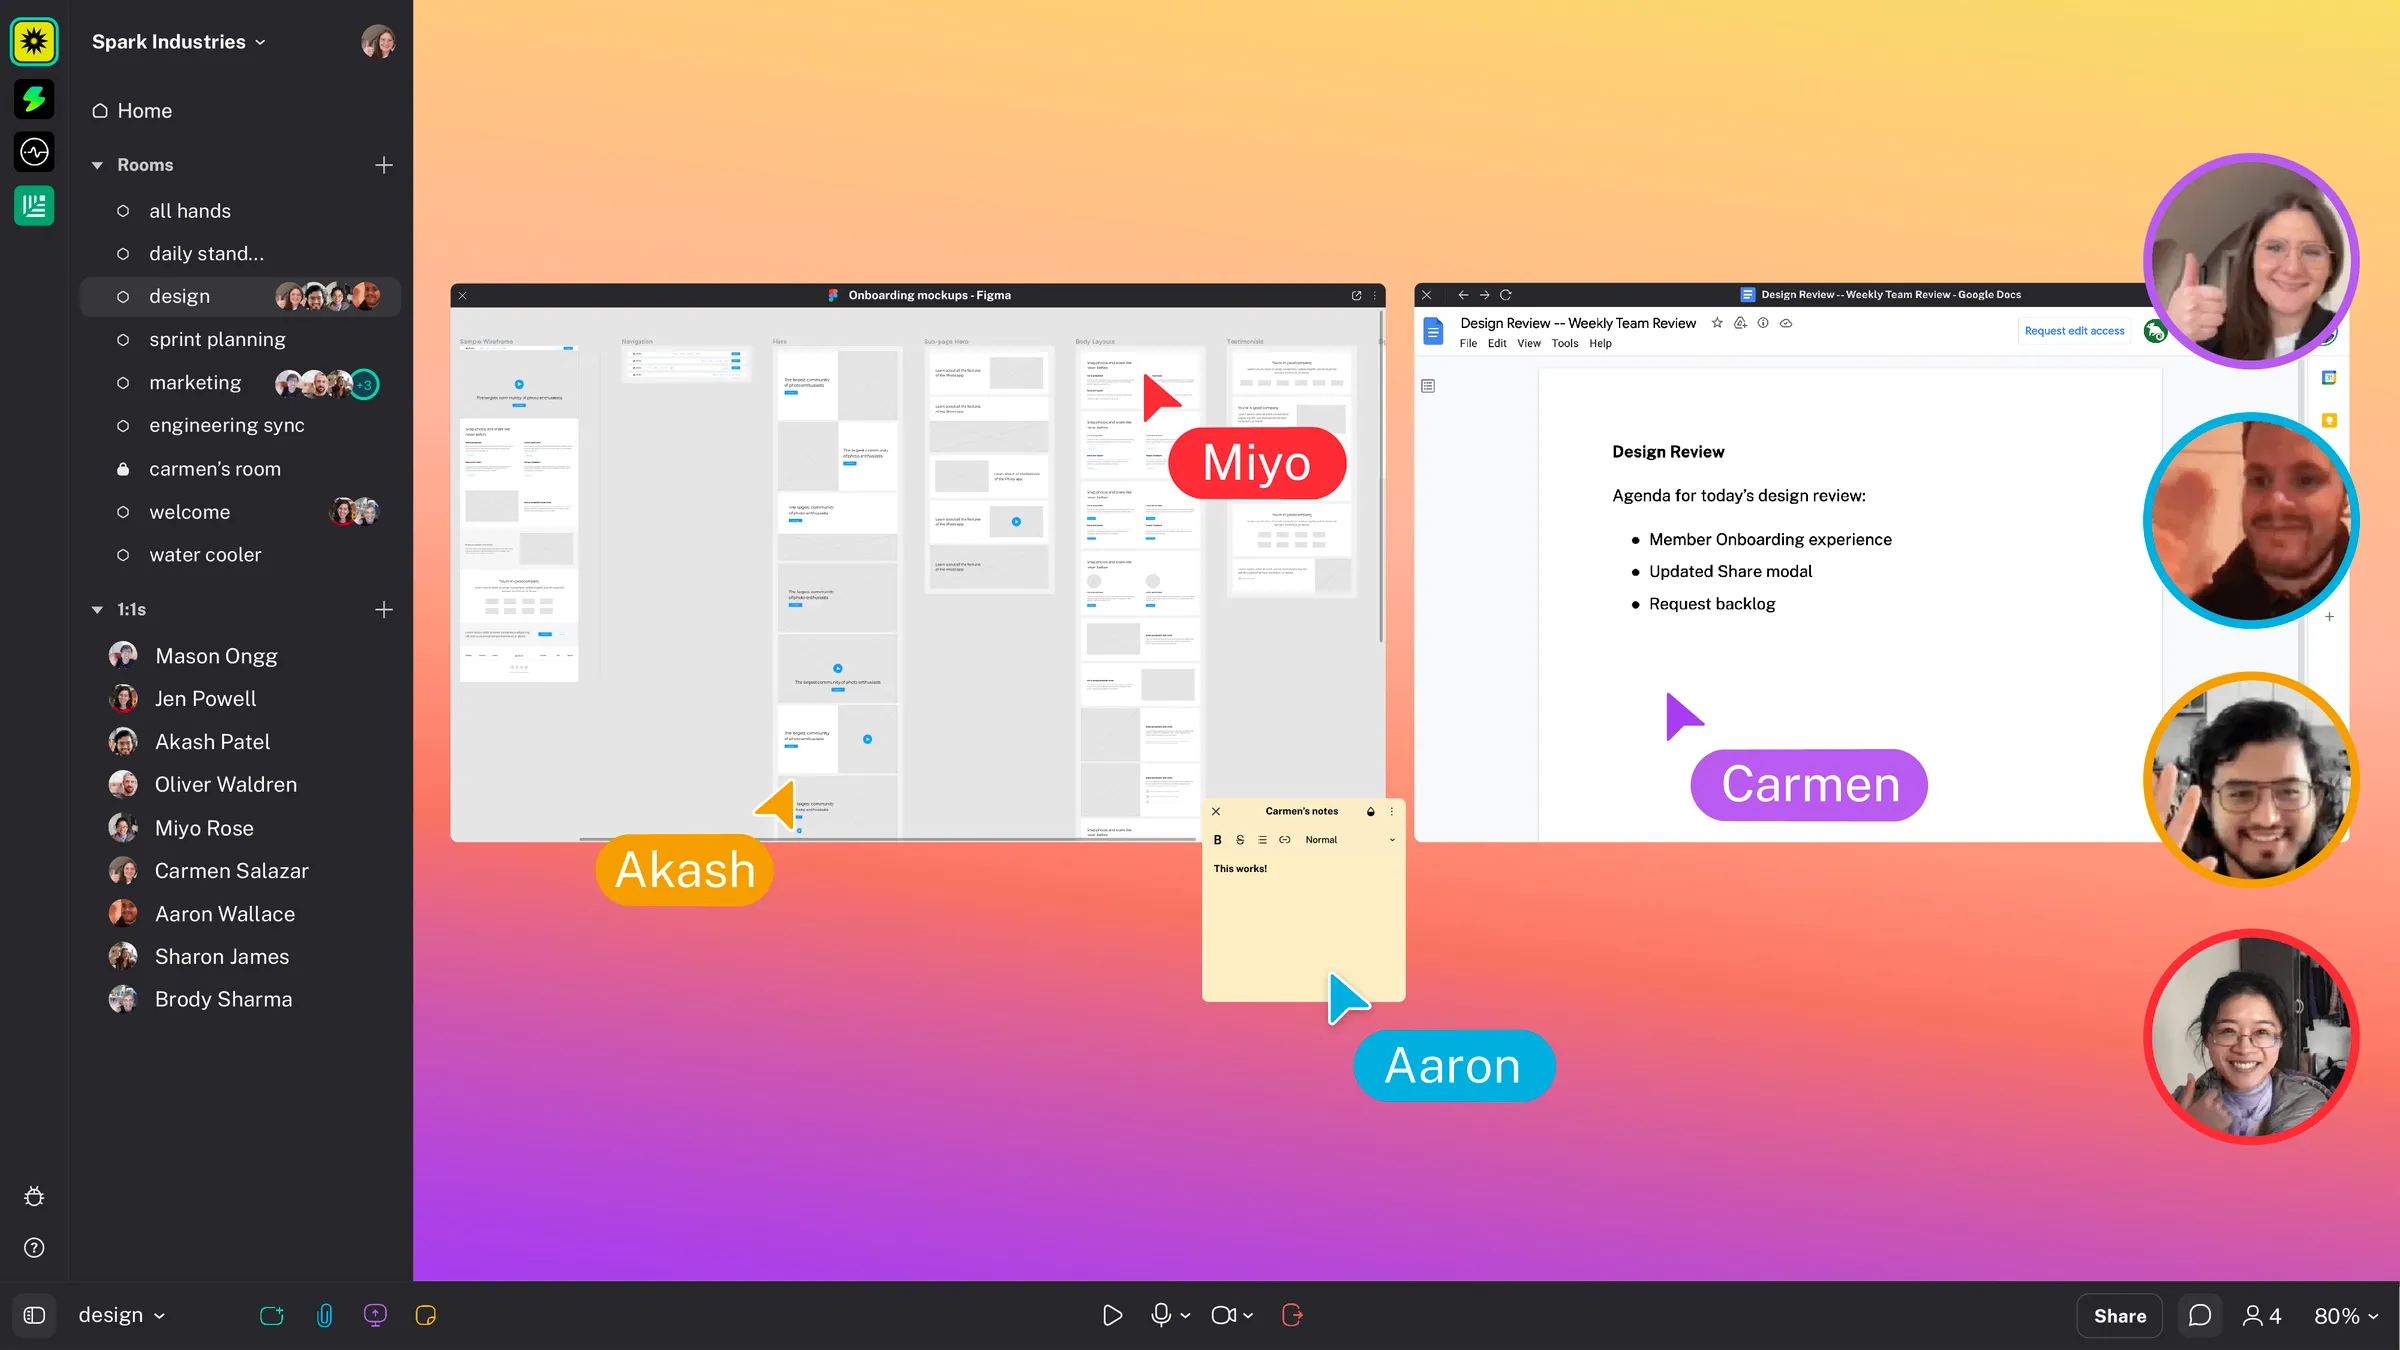The image size is (2400, 1350).
Task: Toggle the sidebar visibility
Action: click(34, 1315)
